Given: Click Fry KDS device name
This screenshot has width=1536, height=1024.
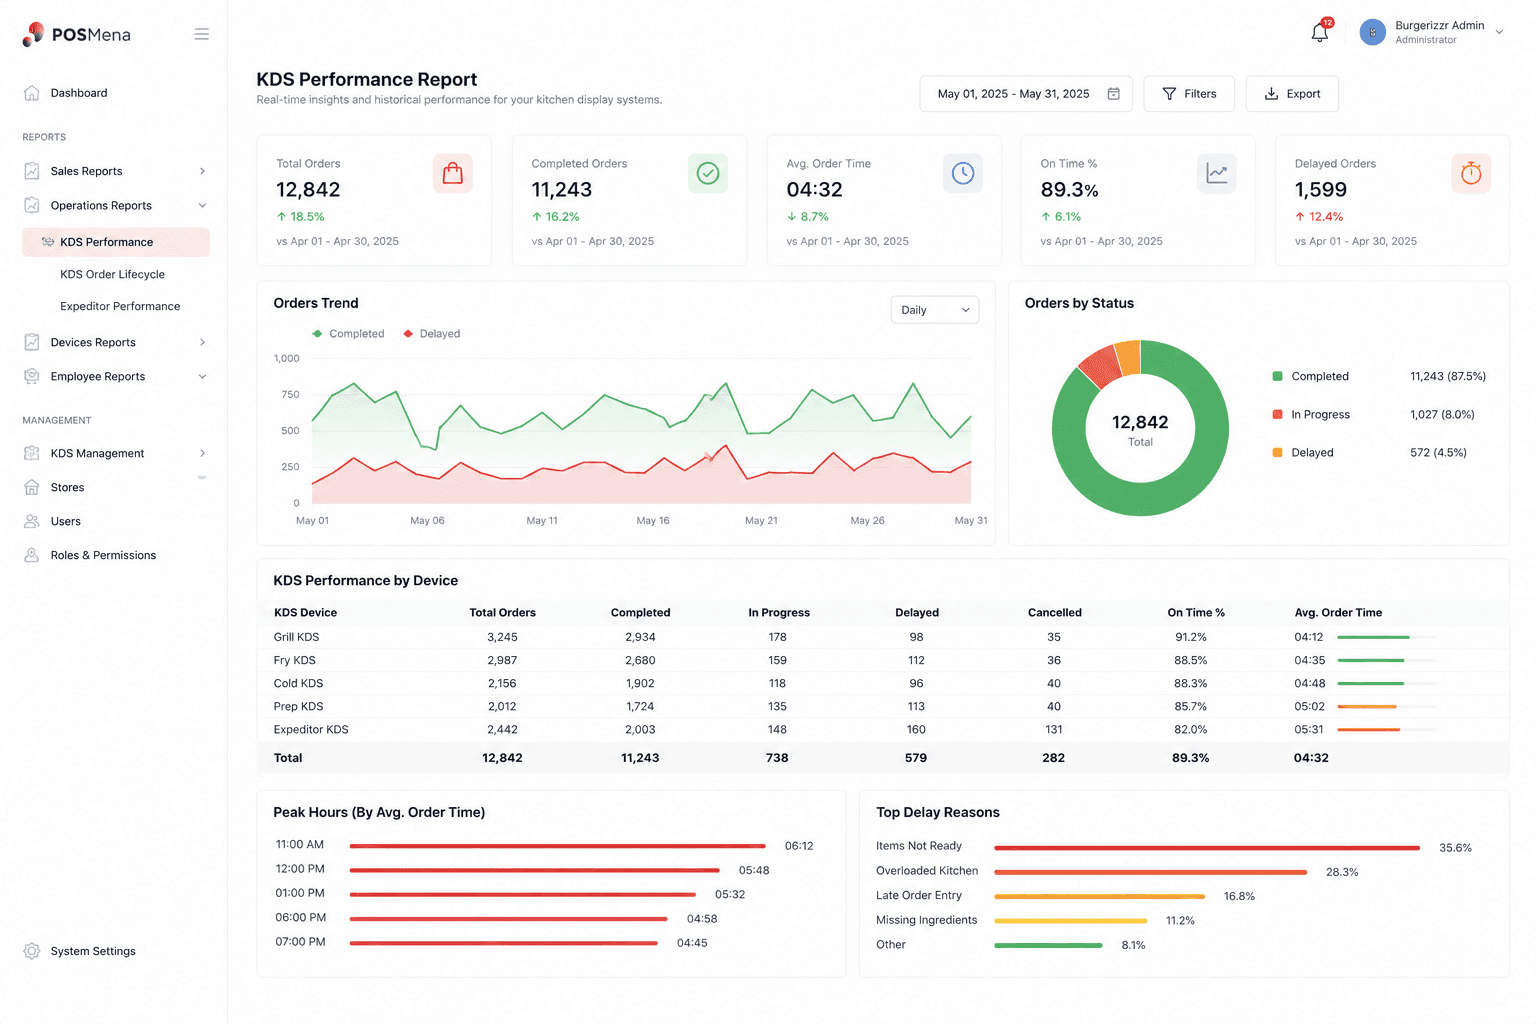Looking at the screenshot, I should tap(295, 660).
